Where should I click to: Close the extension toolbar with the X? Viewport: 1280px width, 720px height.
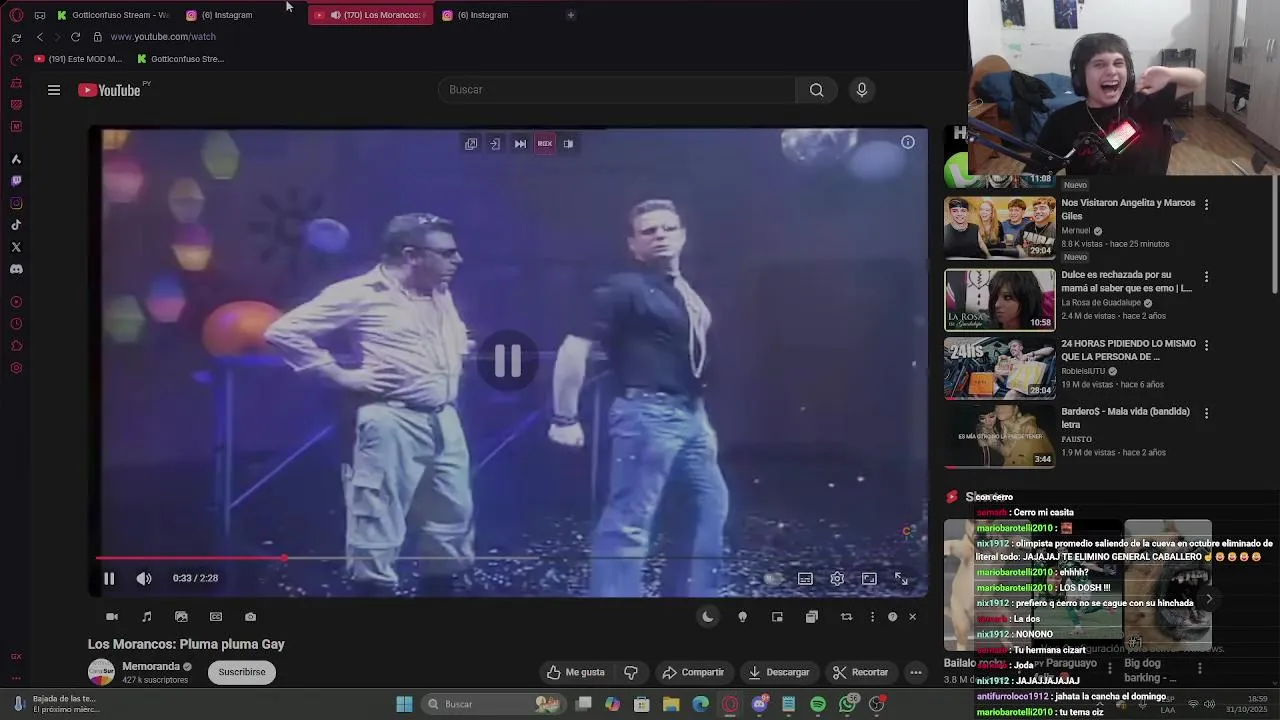tap(912, 617)
